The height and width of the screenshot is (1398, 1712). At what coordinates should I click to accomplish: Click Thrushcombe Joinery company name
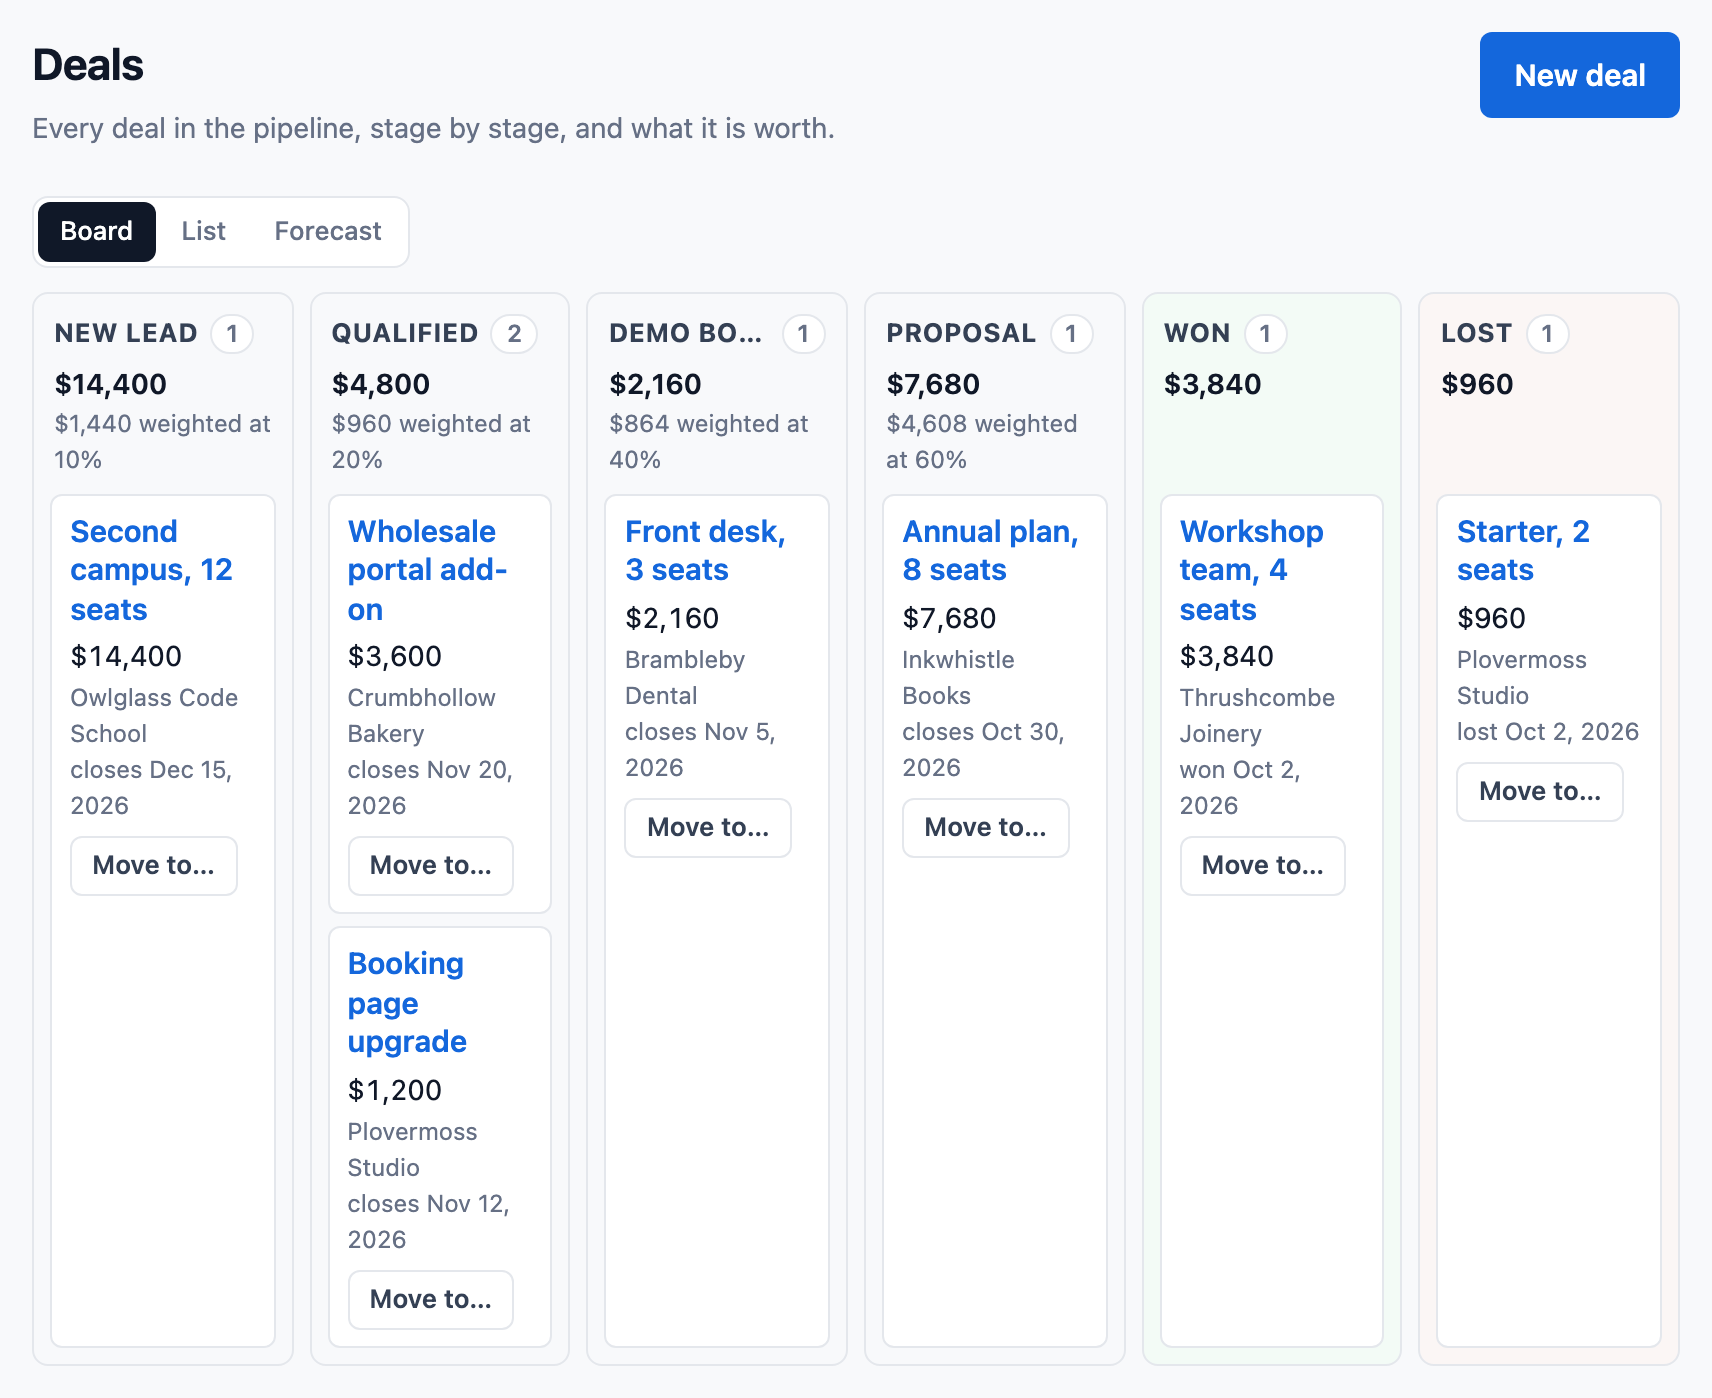(x=1257, y=716)
